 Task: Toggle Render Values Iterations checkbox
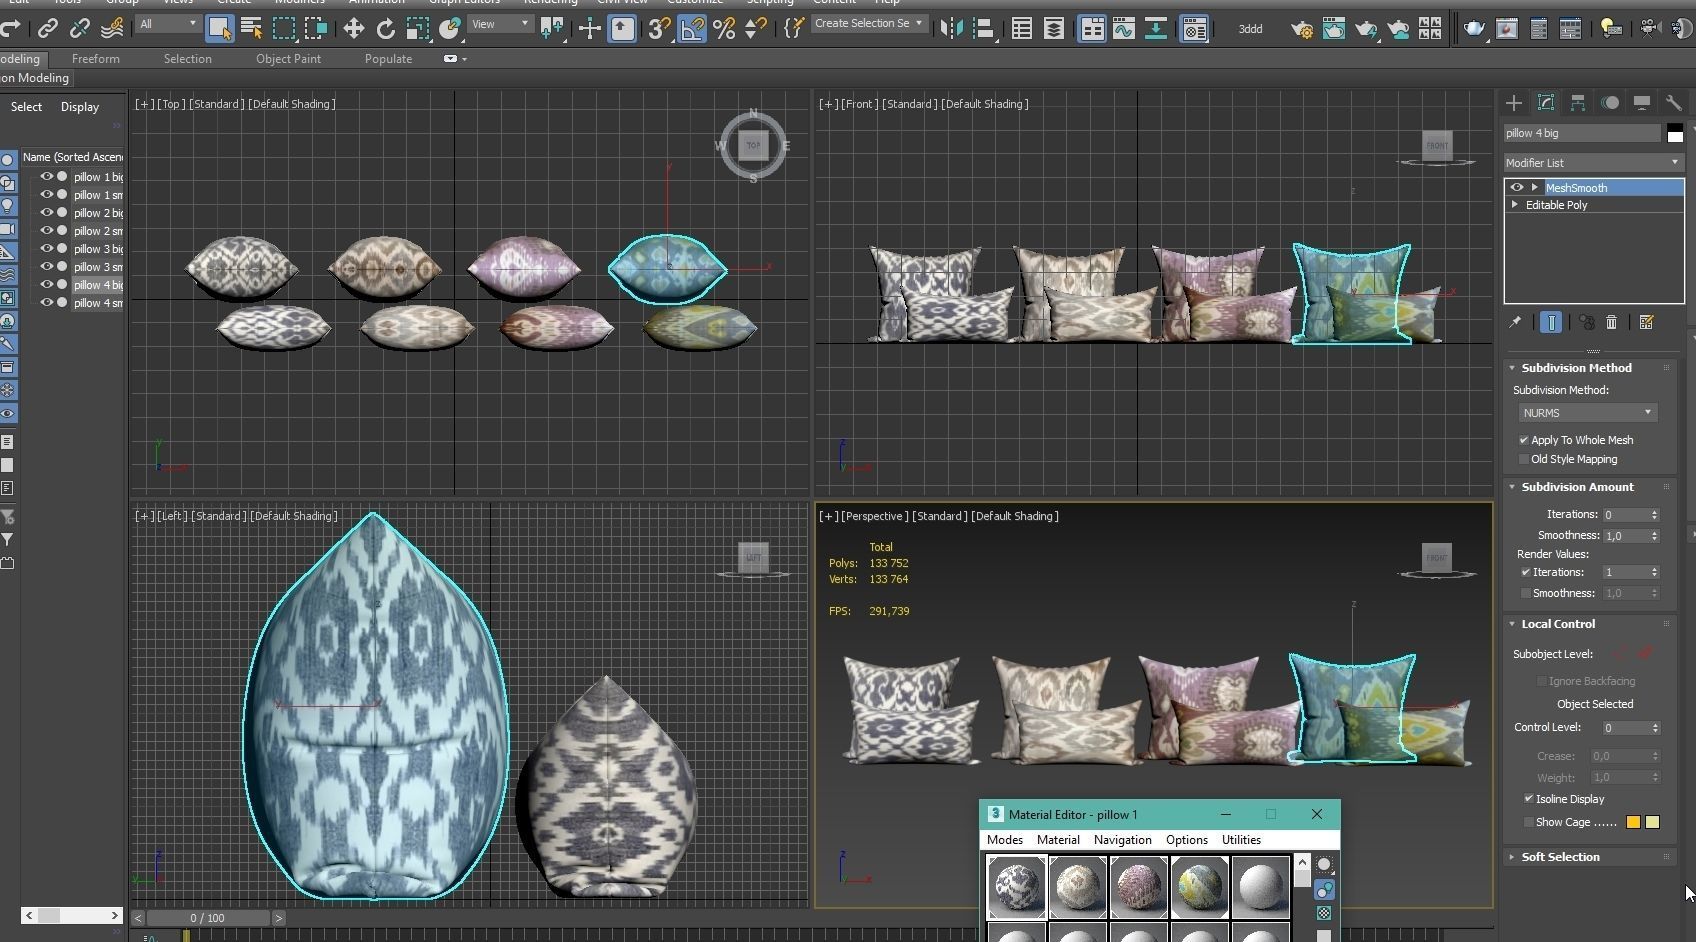[x=1526, y=572]
